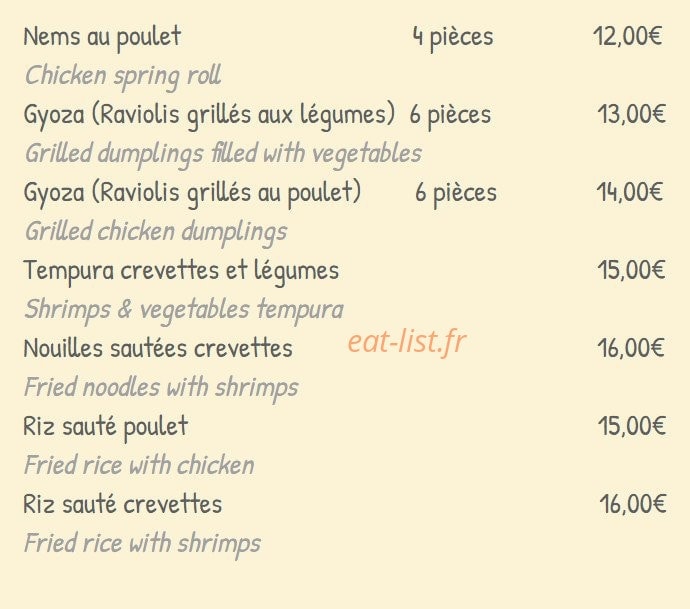Image resolution: width=690 pixels, height=609 pixels.
Task: Click Fried noodles with shrimps text
Action: pyautogui.click(x=161, y=389)
